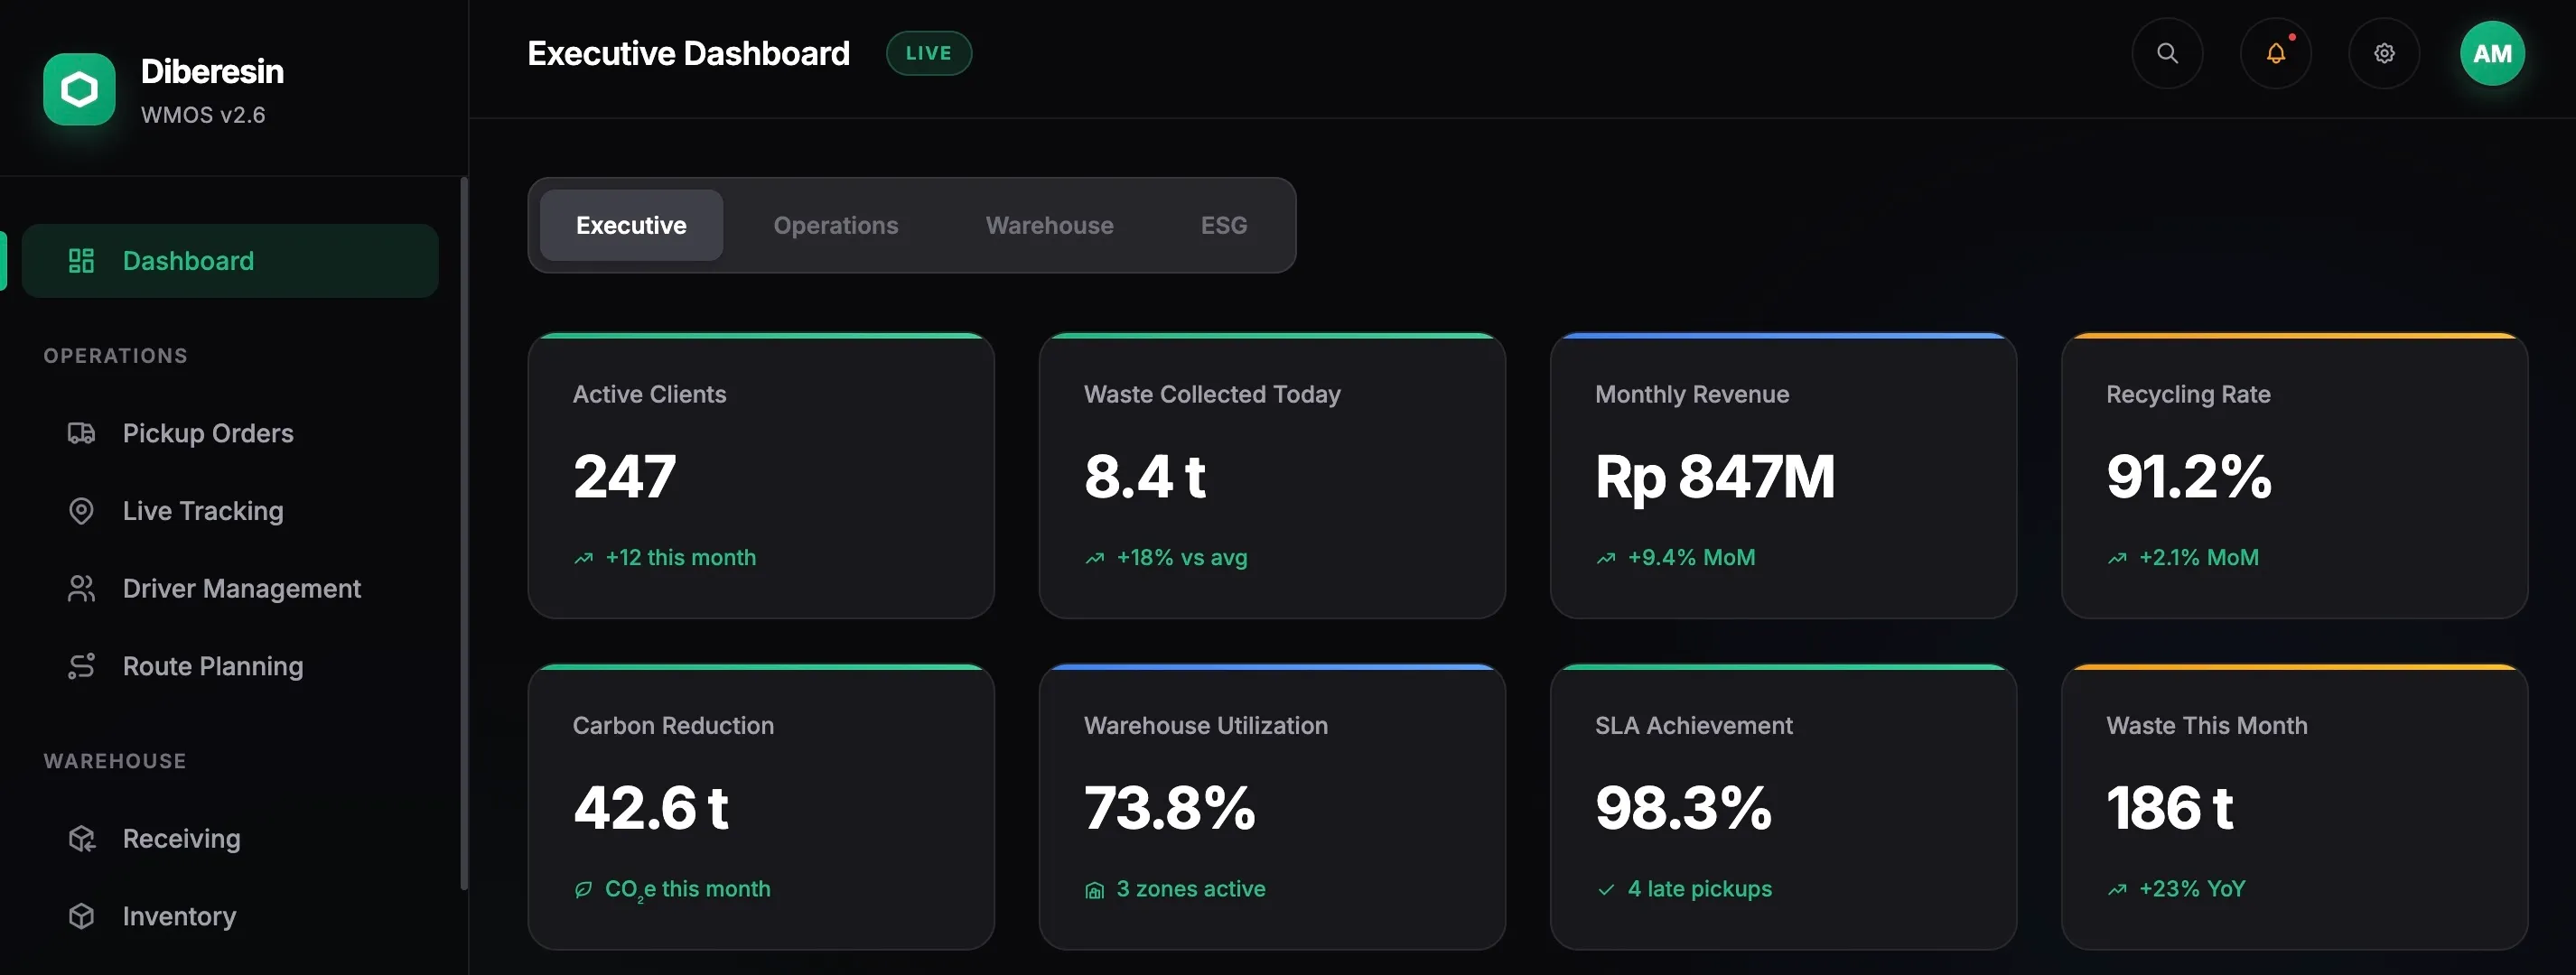Click the value 73.8%

coord(1169,808)
